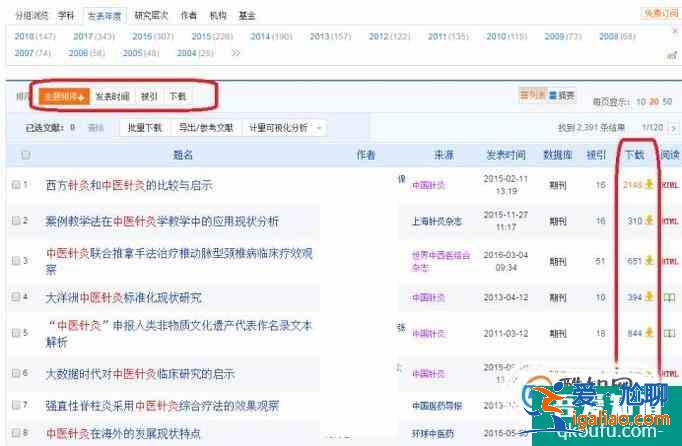Filter by year 2006
The height and width of the screenshot is (446, 682).
(87, 53)
